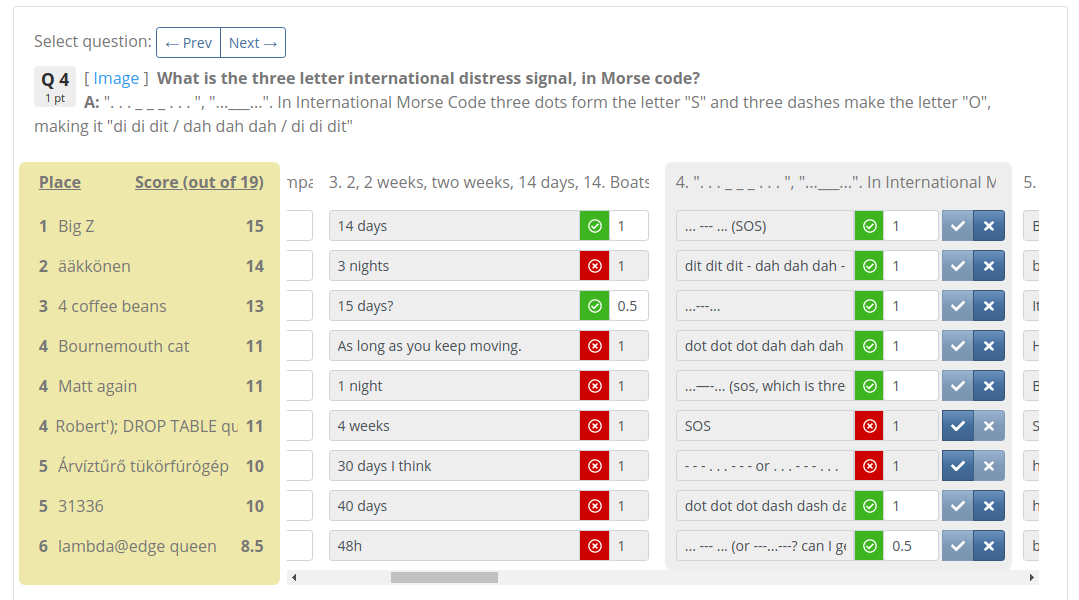Edit the 0.5 score field for "15 days?"
Image resolution: width=1079 pixels, height=600 pixels.
click(x=630, y=305)
